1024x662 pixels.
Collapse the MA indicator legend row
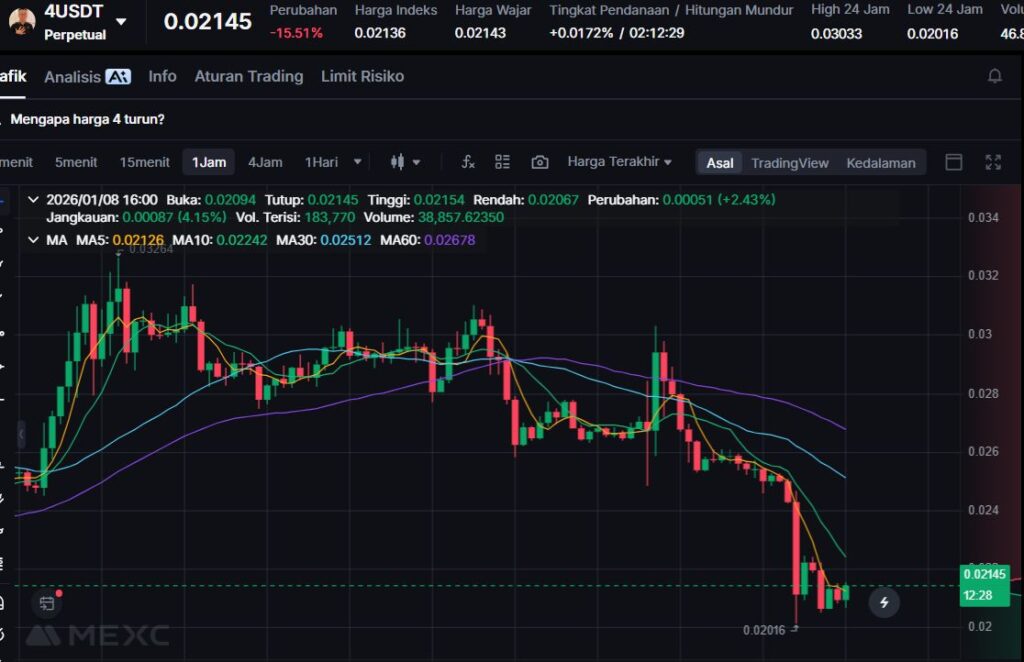[x=35, y=240]
